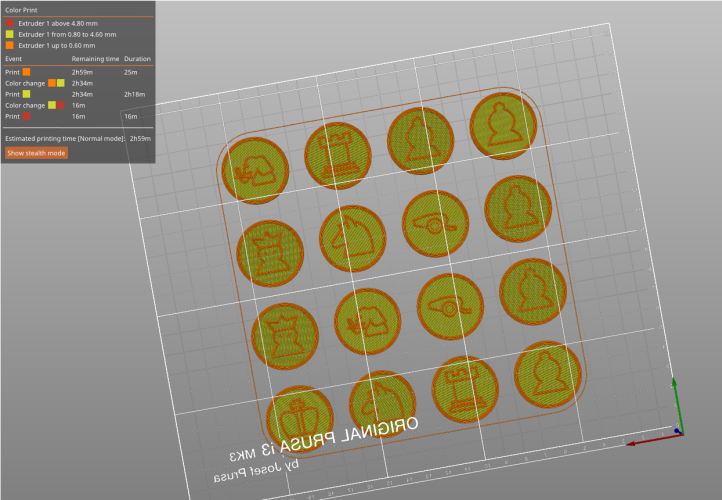Click the yellow swatch in the Color change 2h34m row
The image size is (722, 500).
click(x=61, y=83)
